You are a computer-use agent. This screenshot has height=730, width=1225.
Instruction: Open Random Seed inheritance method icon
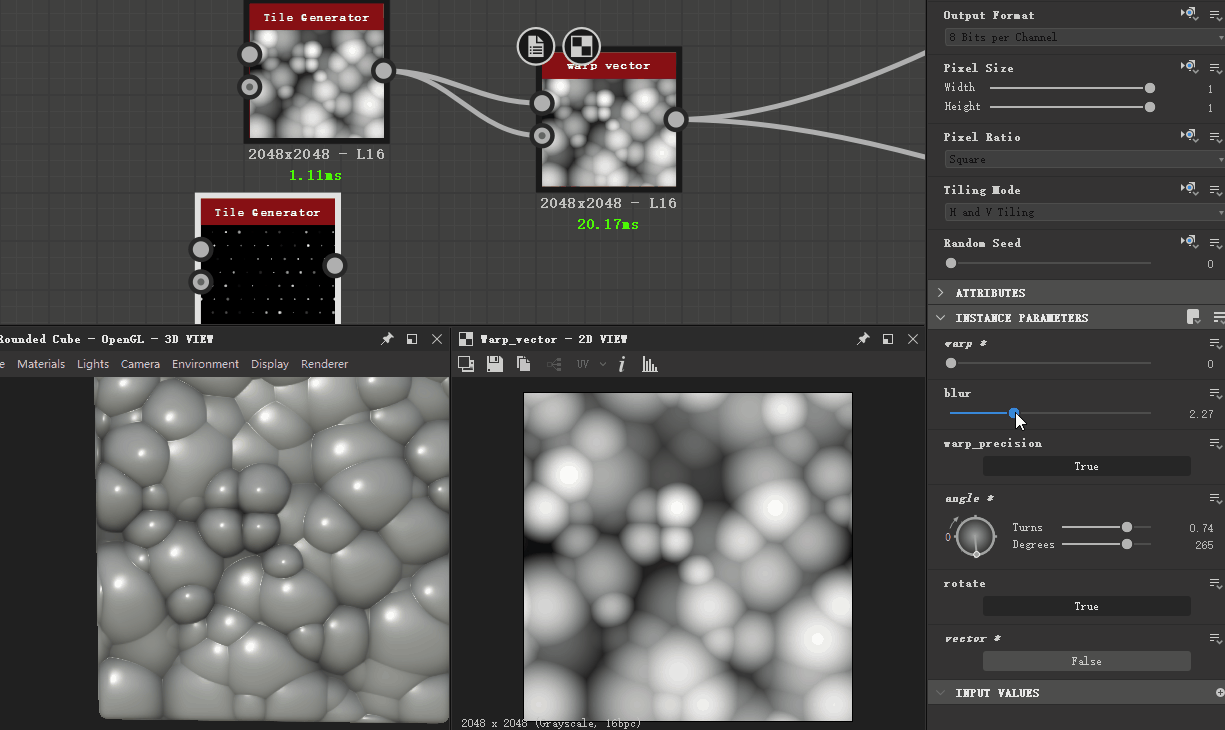click(1189, 242)
